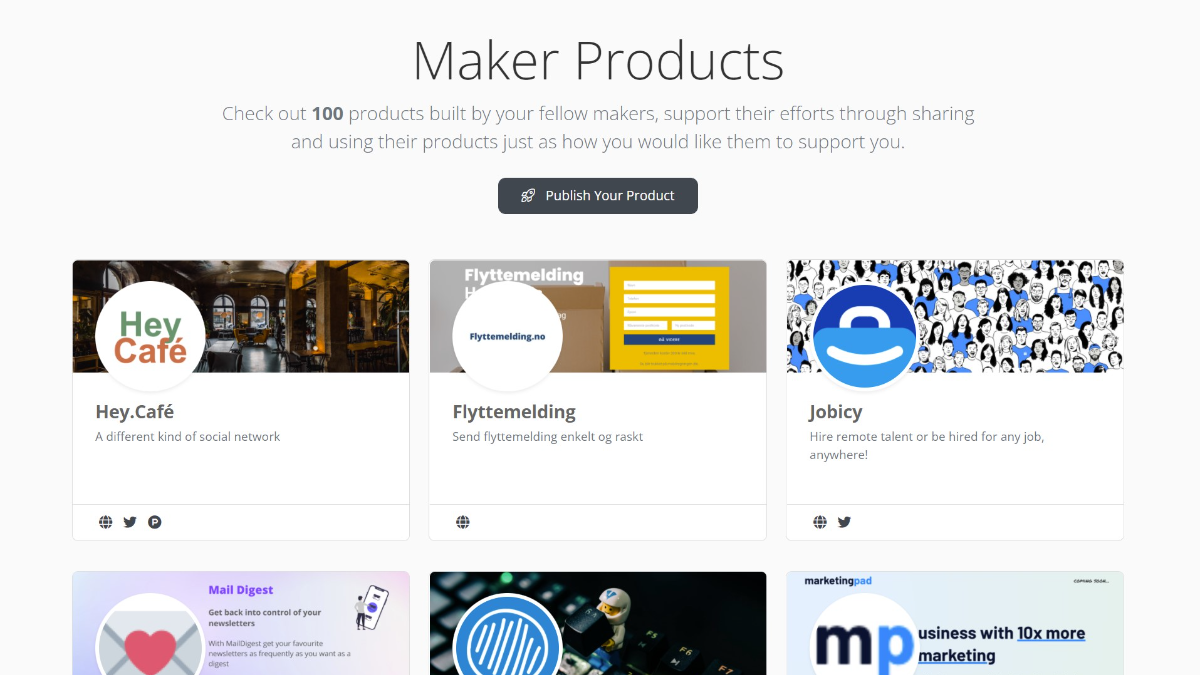Open Hey.Café Twitter icon

pyautogui.click(x=130, y=522)
